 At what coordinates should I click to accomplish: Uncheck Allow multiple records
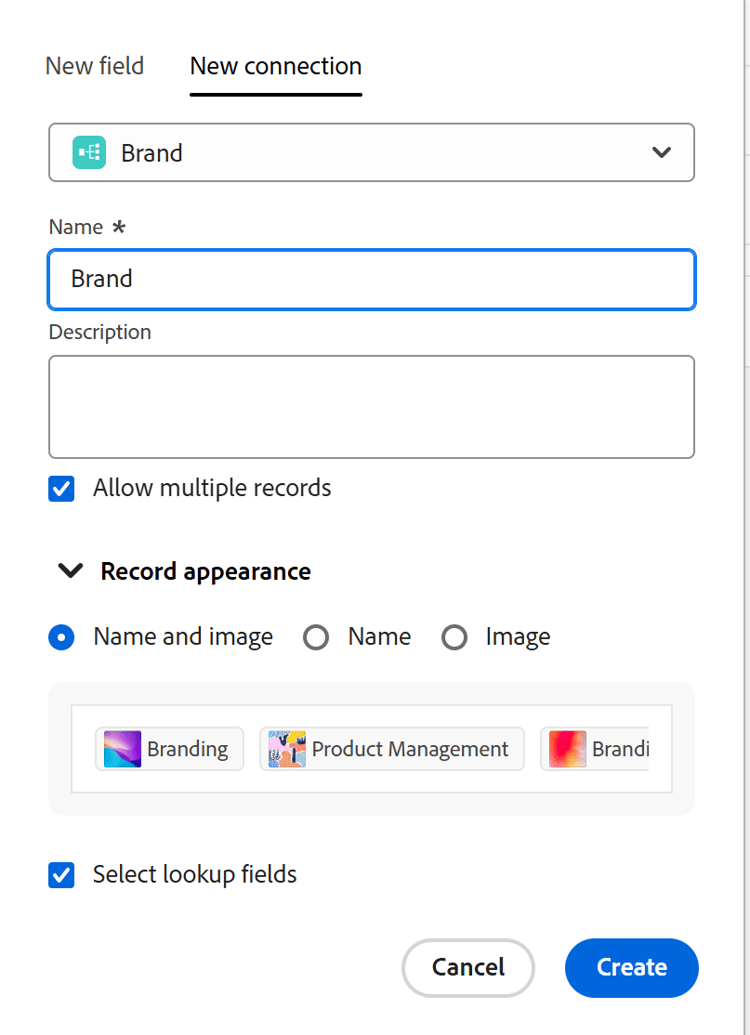(61, 488)
